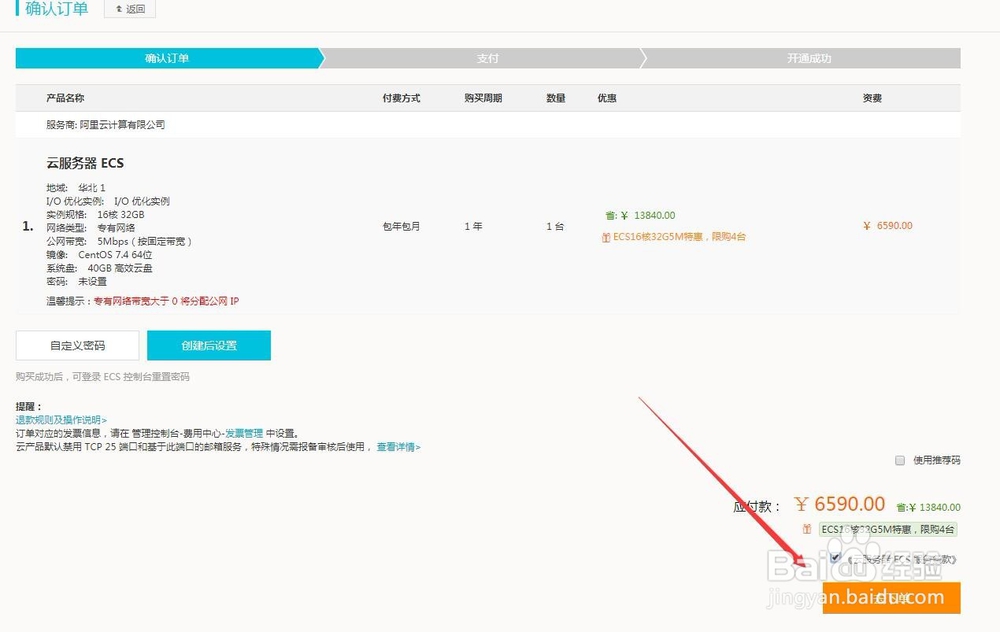Click the orange ECS16核32G5M特惠 promo text

(679, 237)
